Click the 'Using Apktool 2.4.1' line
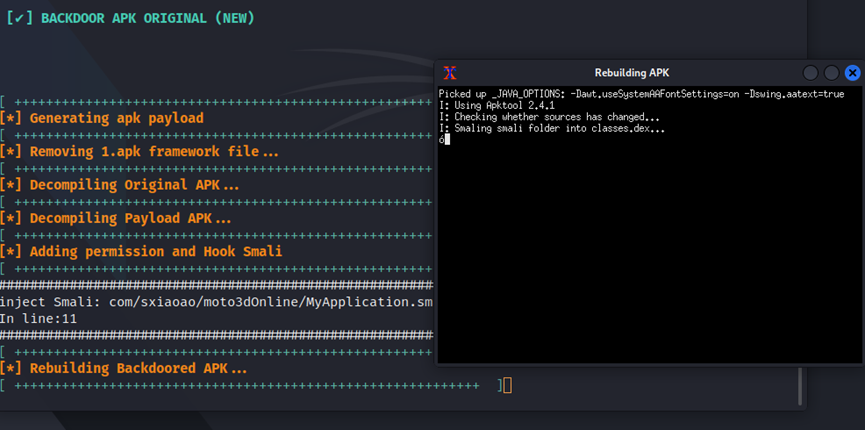The width and height of the screenshot is (865, 430). tap(496, 105)
